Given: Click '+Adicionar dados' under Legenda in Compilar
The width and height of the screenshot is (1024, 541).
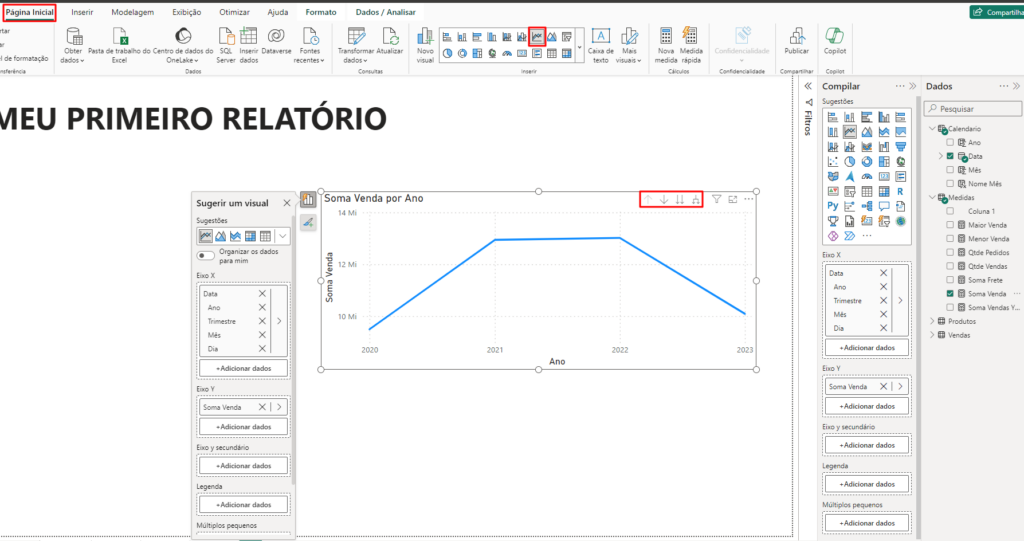Looking at the screenshot, I should pos(866,484).
